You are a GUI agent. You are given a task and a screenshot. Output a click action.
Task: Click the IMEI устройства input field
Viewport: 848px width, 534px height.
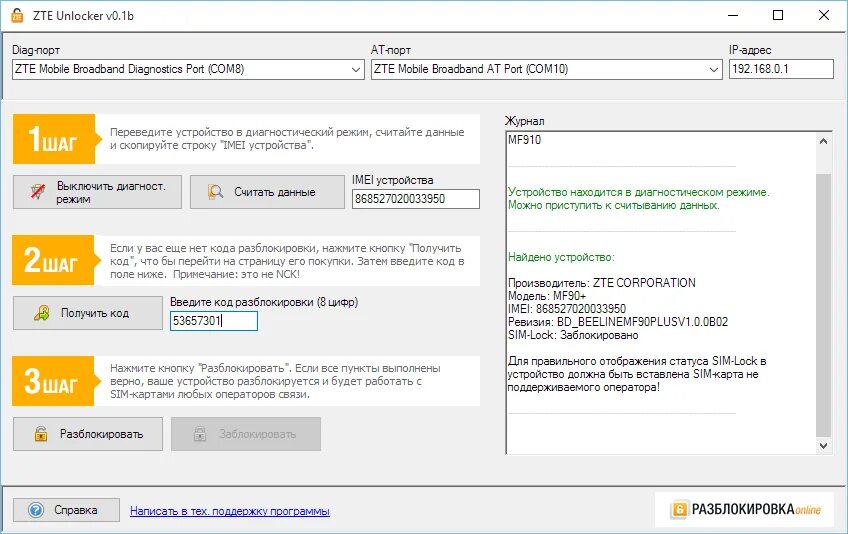(415, 199)
